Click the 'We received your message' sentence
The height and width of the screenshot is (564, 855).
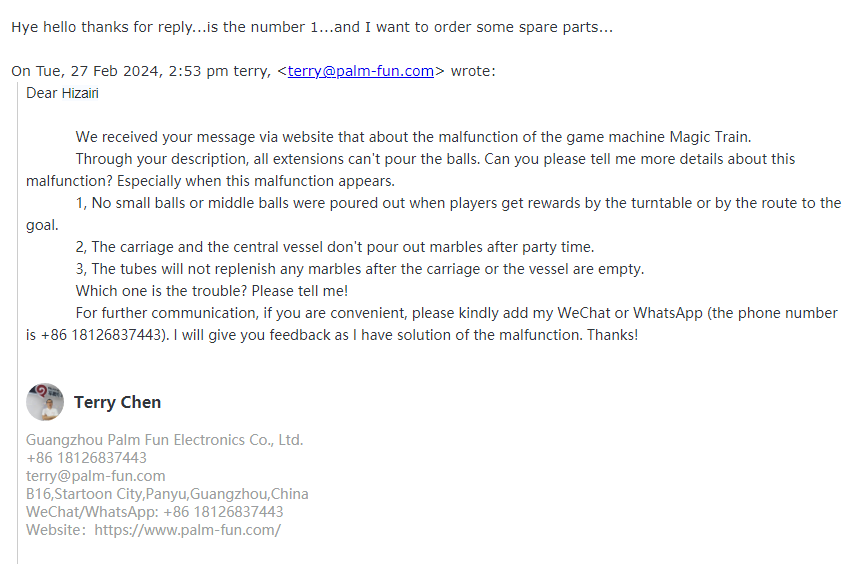click(413, 137)
